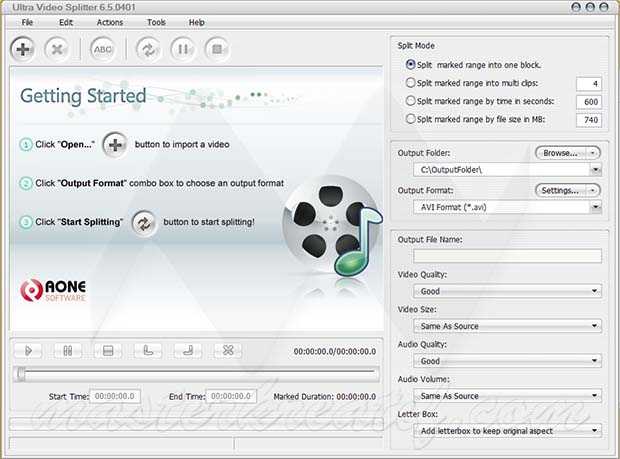Clear the marked range with X button
This screenshot has width=620, height=459.
[x=228, y=351]
